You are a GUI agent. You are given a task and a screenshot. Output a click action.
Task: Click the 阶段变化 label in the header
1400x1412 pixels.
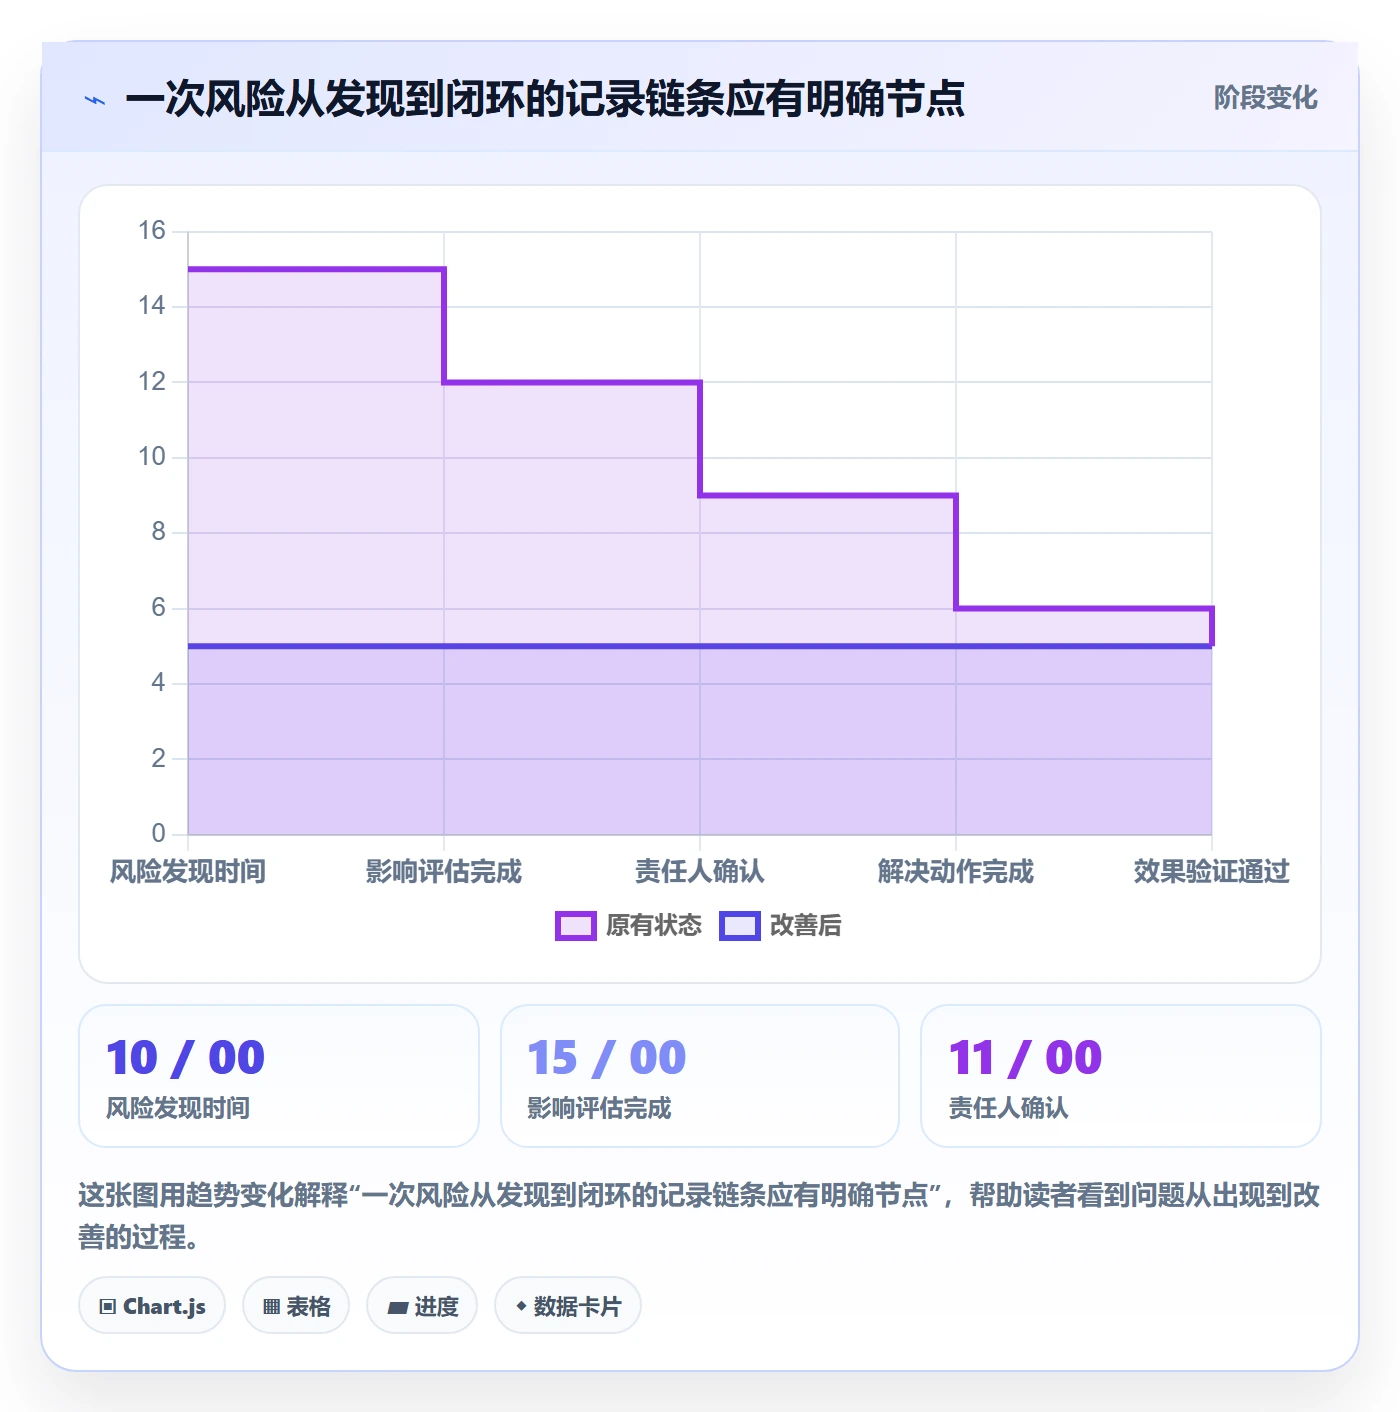pos(1265,98)
